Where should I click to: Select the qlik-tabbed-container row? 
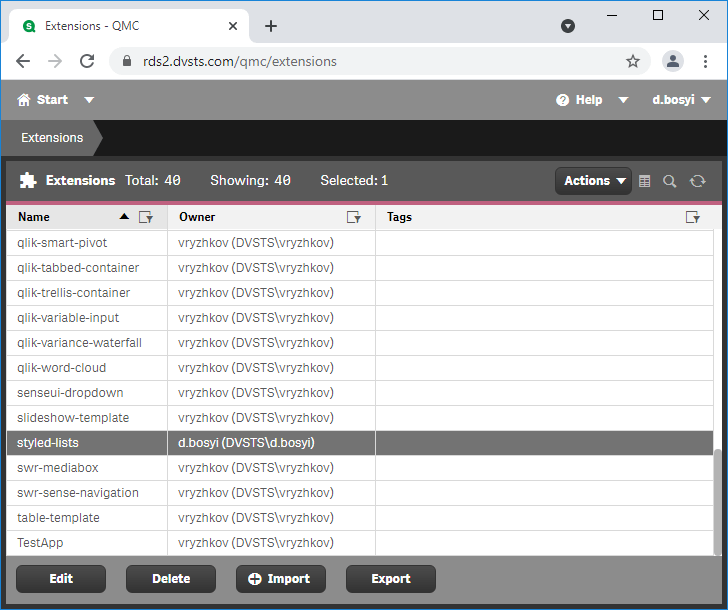tap(360, 268)
